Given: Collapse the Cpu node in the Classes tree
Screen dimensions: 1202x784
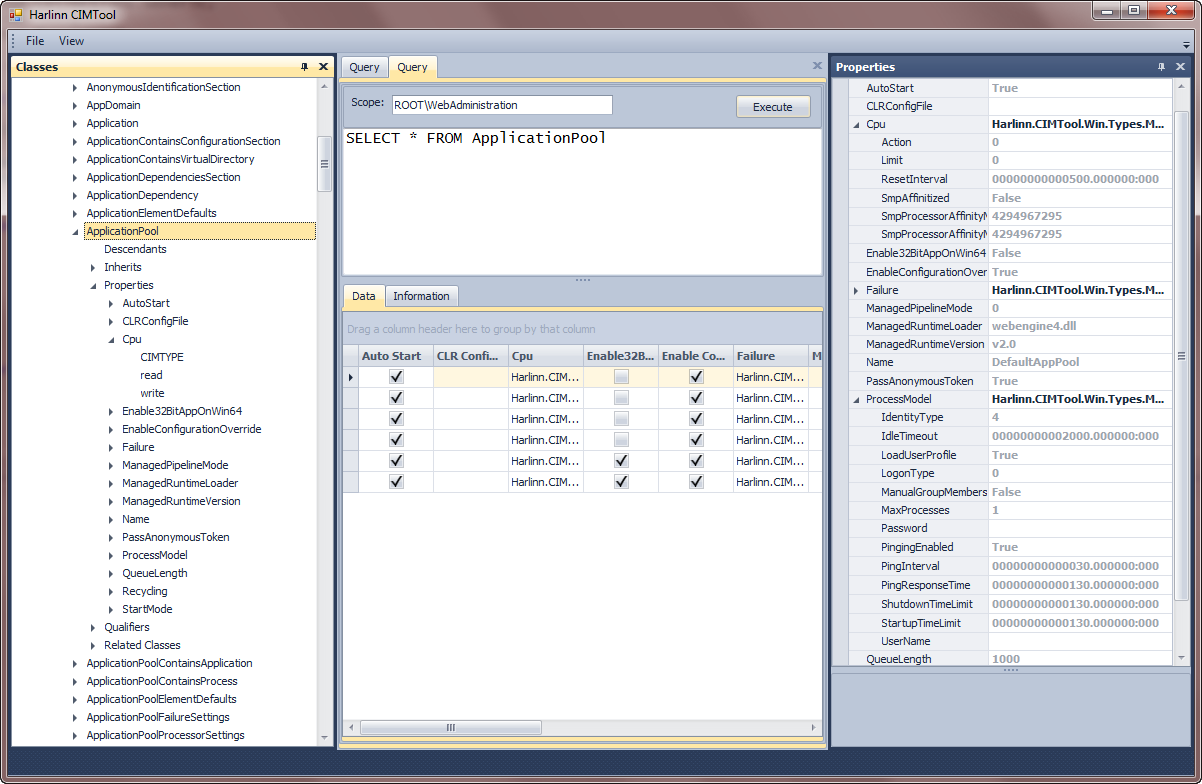Looking at the screenshot, I should pos(111,340).
